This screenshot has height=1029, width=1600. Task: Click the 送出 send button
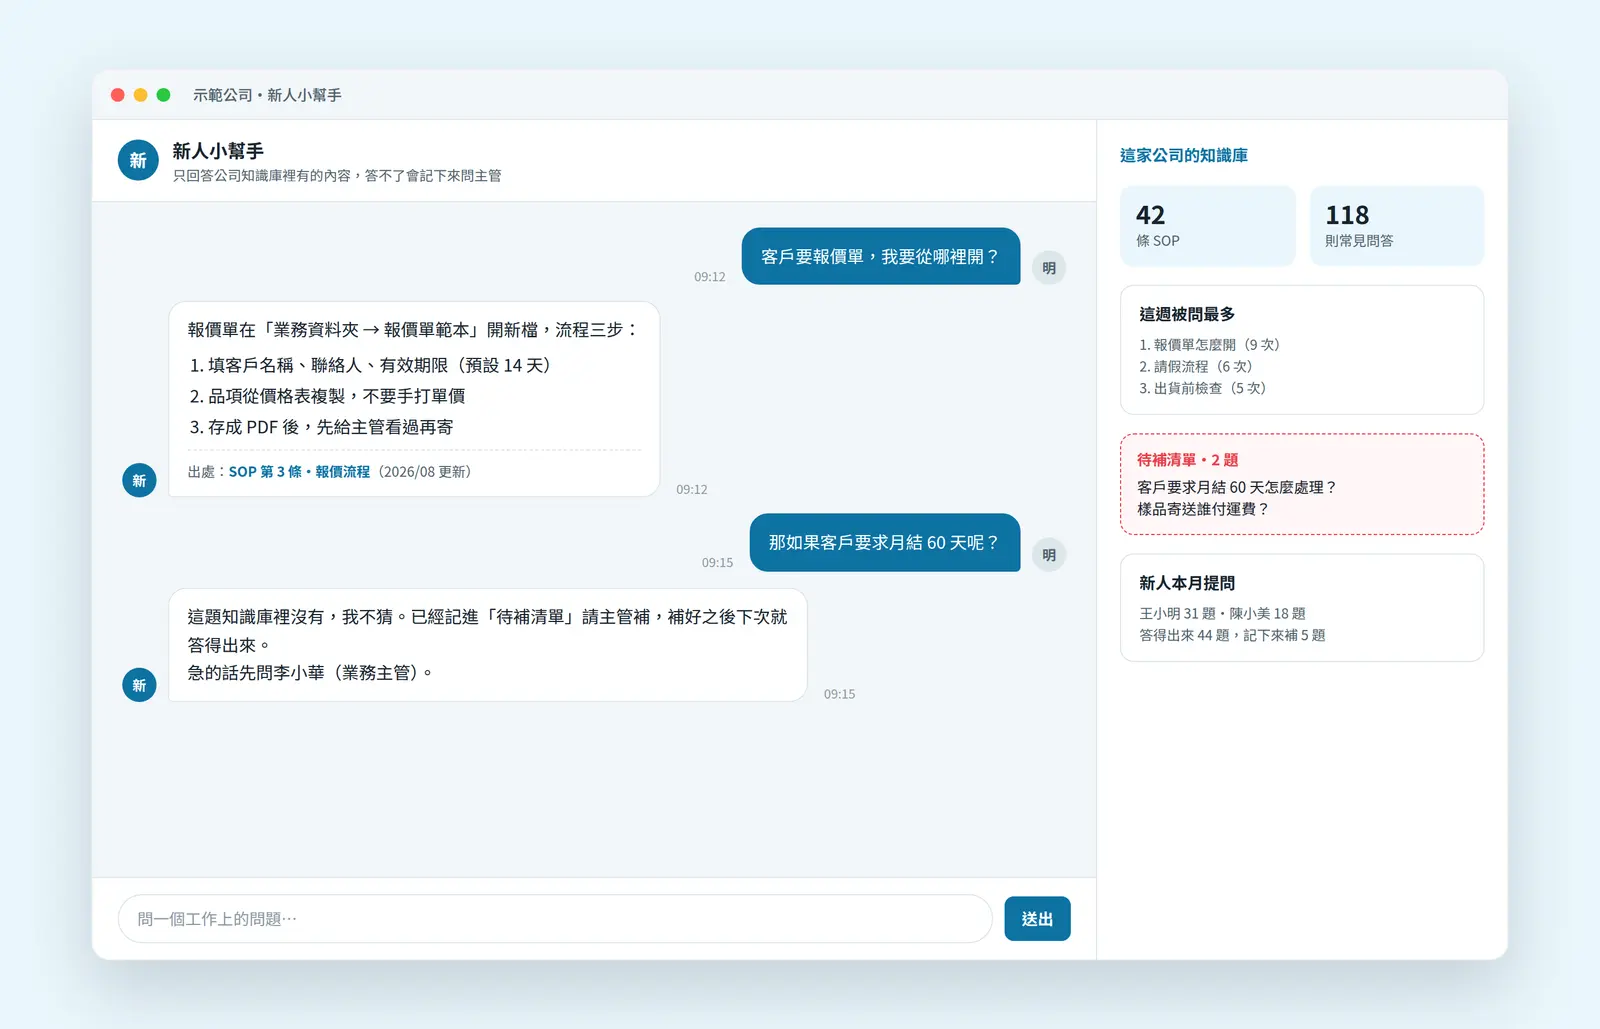coord(1037,919)
